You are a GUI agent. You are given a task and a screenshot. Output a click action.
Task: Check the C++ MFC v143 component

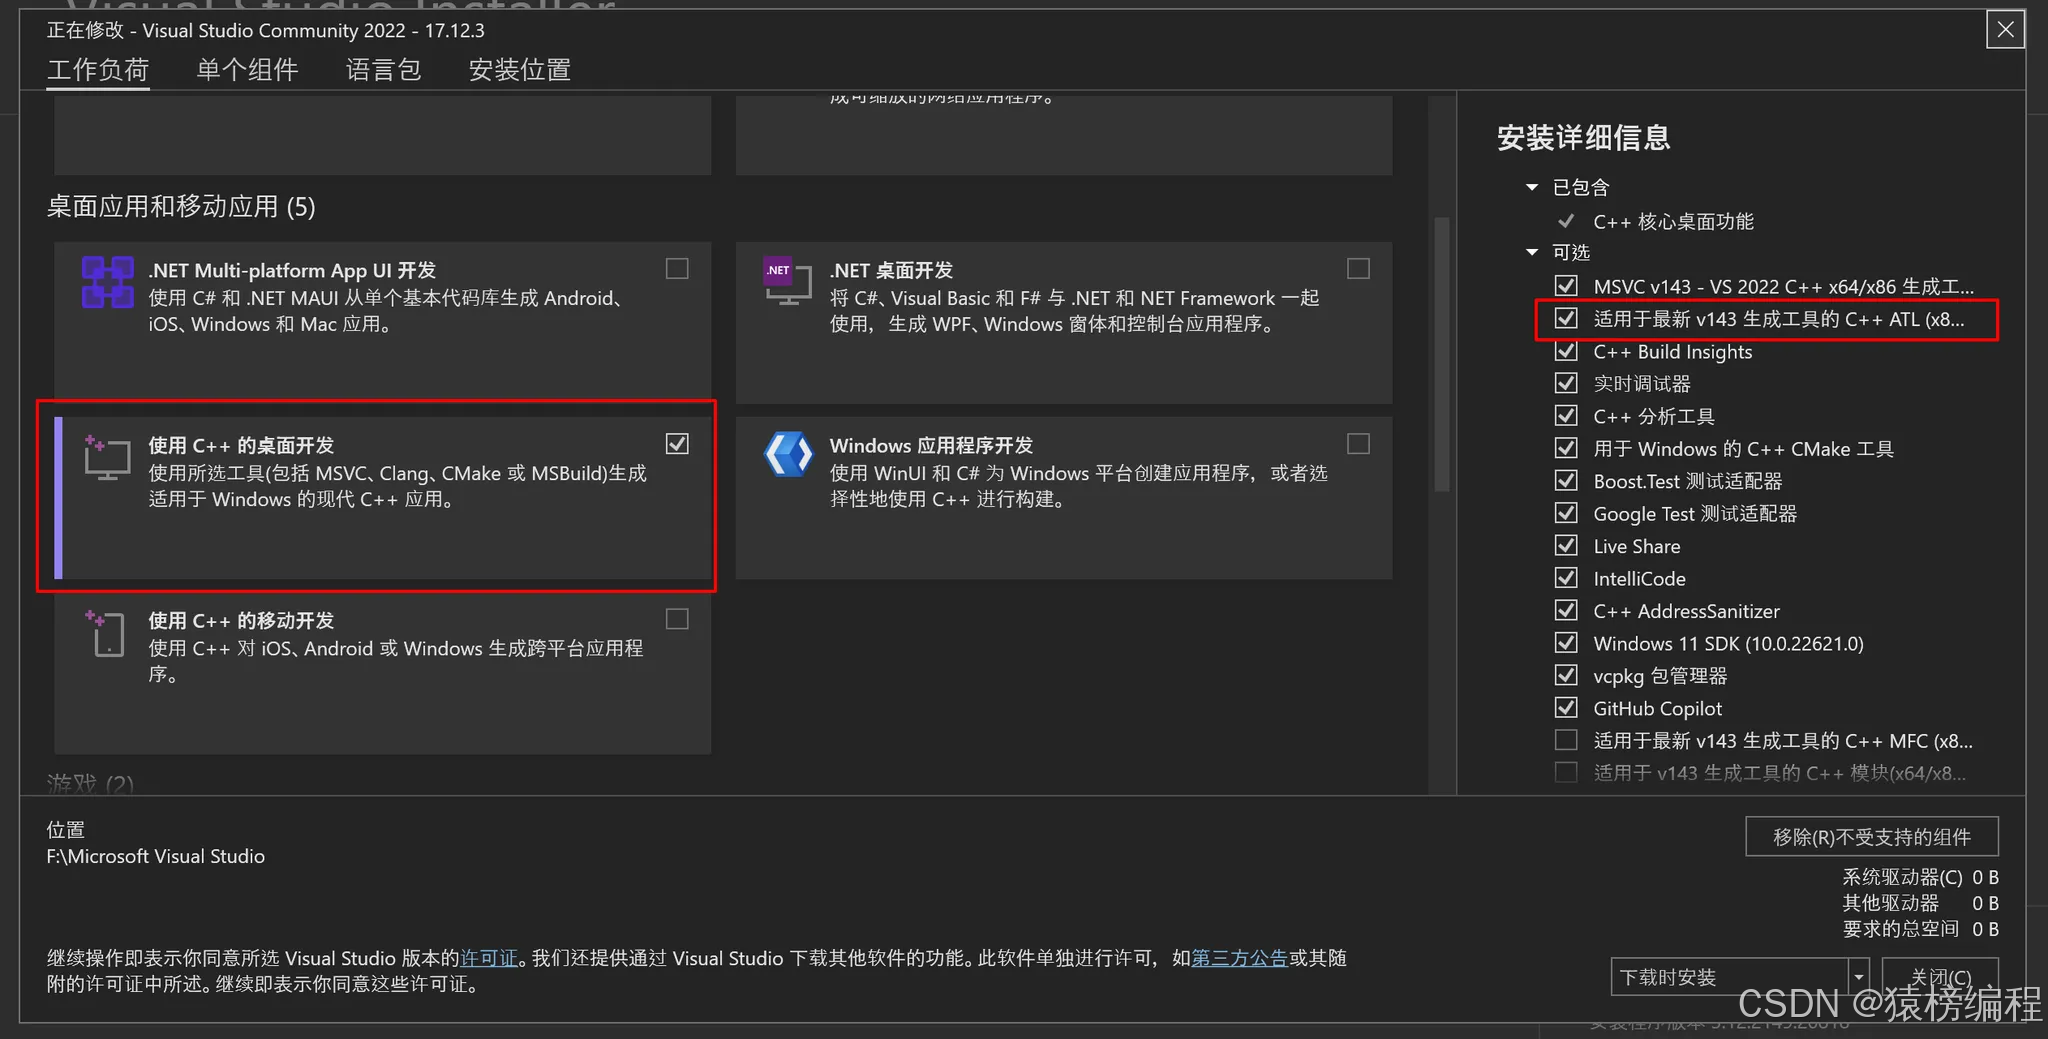(x=1566, y=740)
